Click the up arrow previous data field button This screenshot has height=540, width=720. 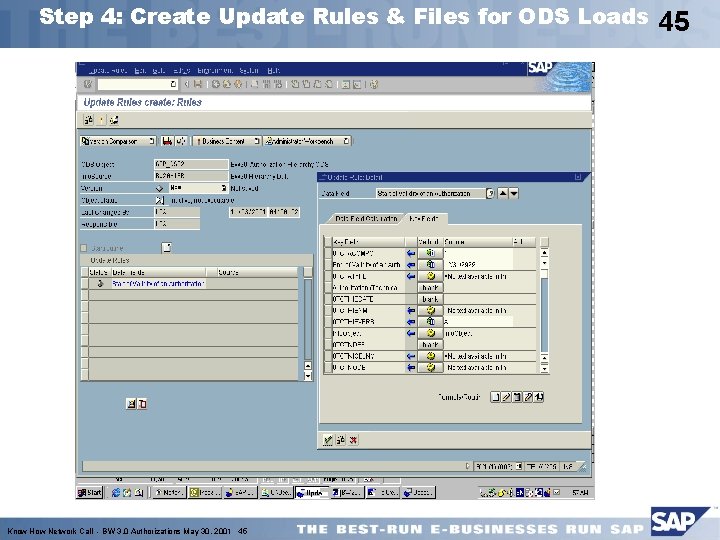click(503, 193)
